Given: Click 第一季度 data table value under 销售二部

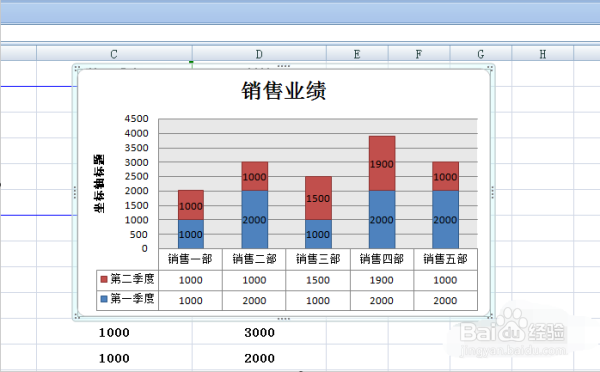Looking at the screenshot, I should coord(254,300).
